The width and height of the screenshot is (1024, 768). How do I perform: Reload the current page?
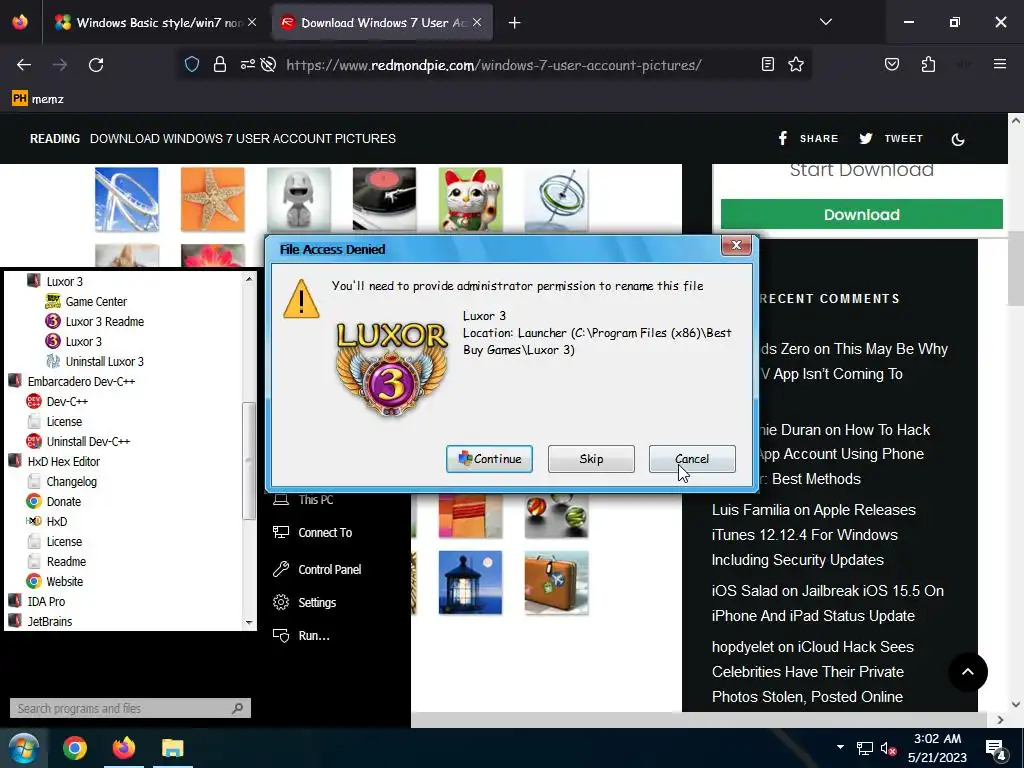pos(96,65)
